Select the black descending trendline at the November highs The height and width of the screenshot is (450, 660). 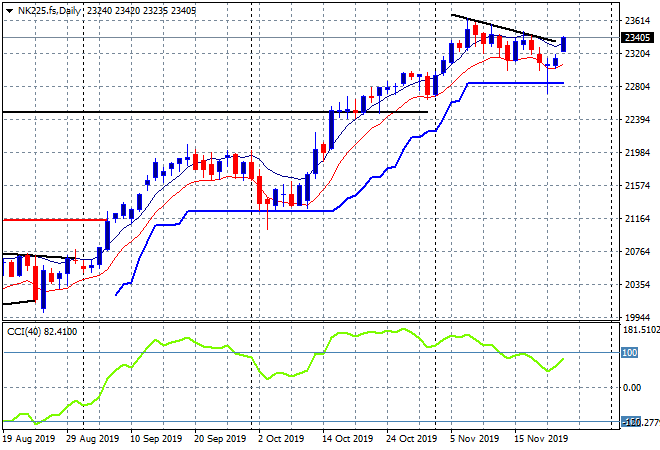coord(503,28)
